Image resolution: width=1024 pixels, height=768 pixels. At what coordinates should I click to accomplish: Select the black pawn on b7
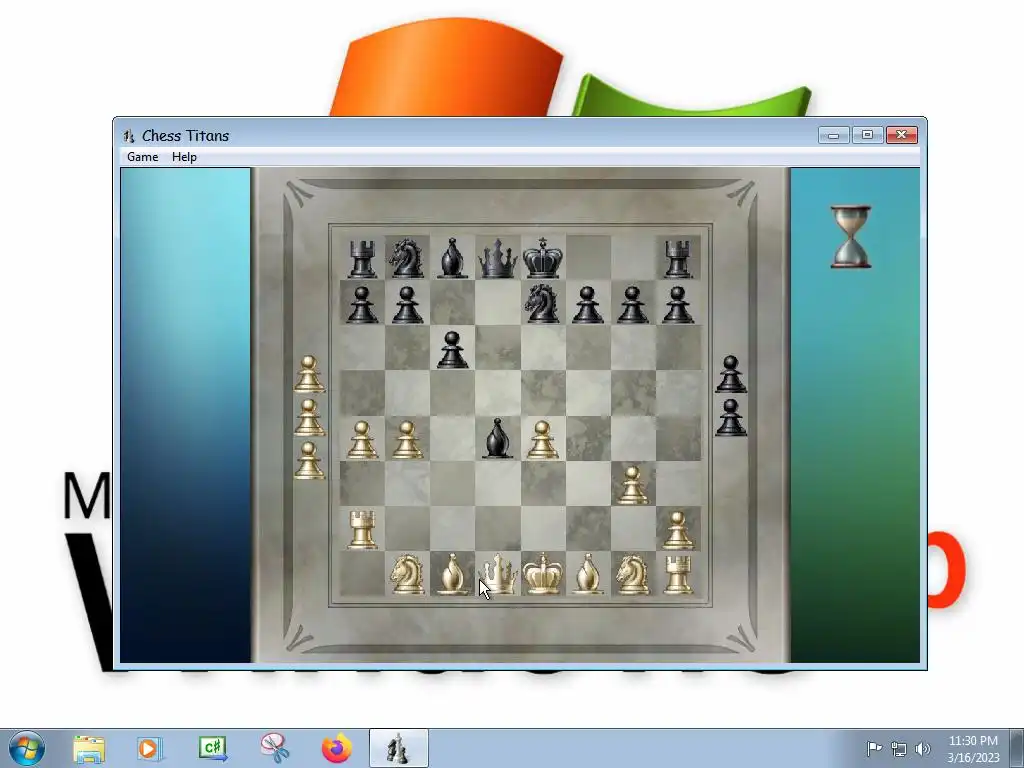407,304
